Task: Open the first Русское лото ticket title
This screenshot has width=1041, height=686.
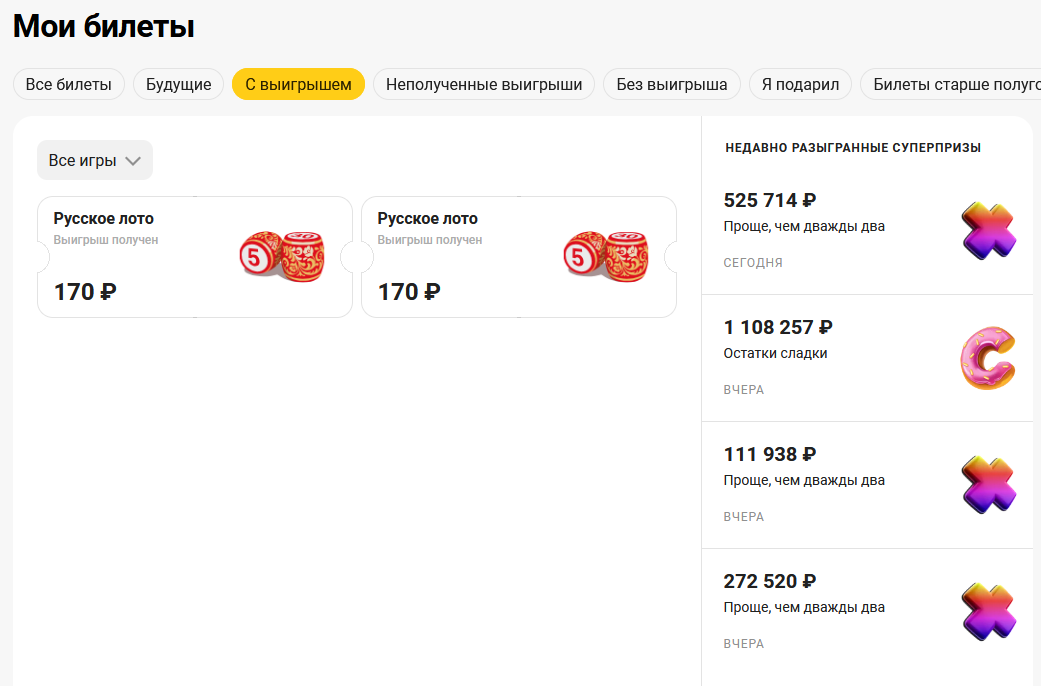Action: point(104,219)
